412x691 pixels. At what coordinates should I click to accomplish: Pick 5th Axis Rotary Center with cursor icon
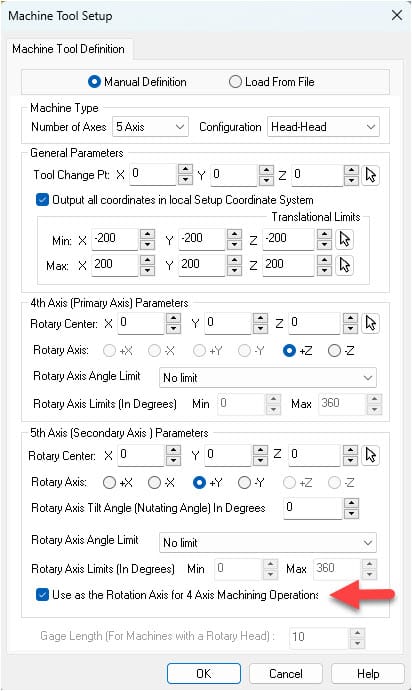point(371,455)
